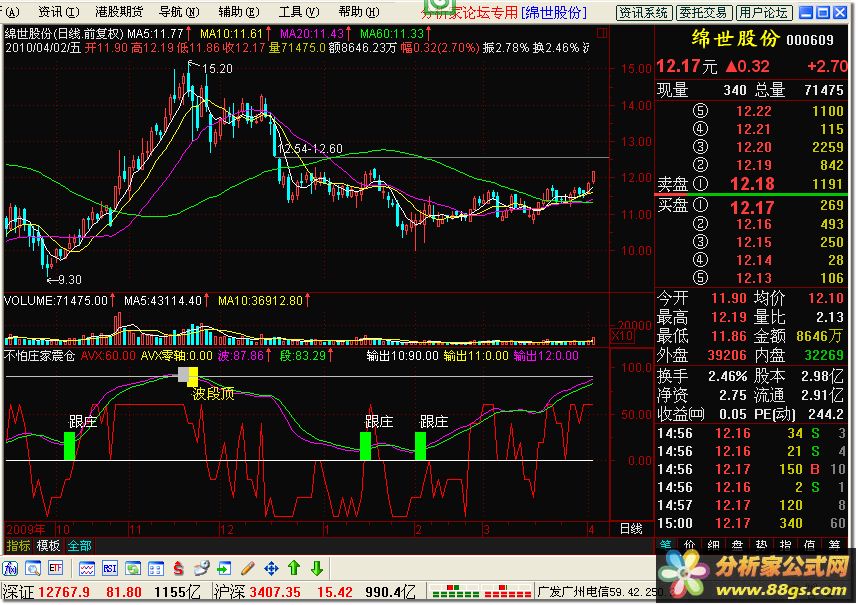Open the stock search magnifier icon
Viewport: 858px width, 605px height.
(33, 568)
